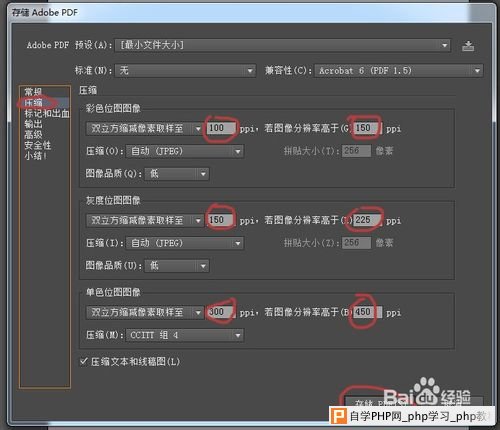
Task: Select 小结 in the category list
Action: (35, 156)
